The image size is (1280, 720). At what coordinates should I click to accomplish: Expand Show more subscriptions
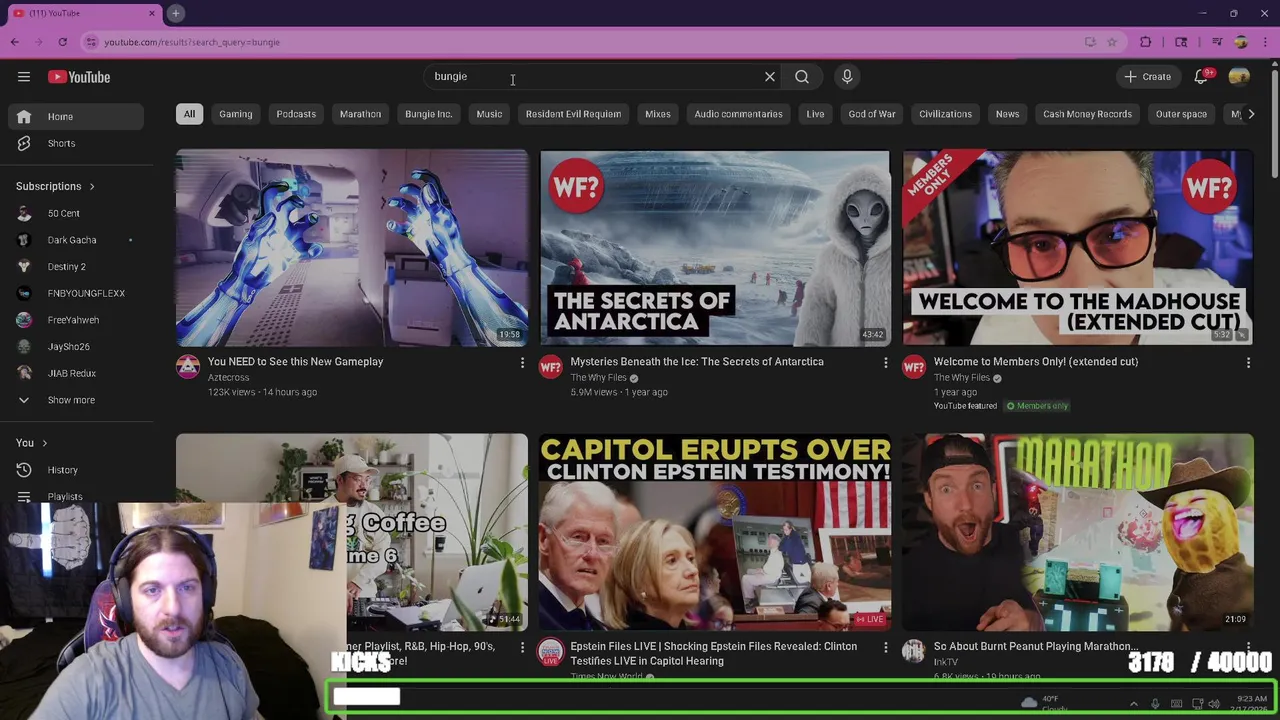[77, 400]
